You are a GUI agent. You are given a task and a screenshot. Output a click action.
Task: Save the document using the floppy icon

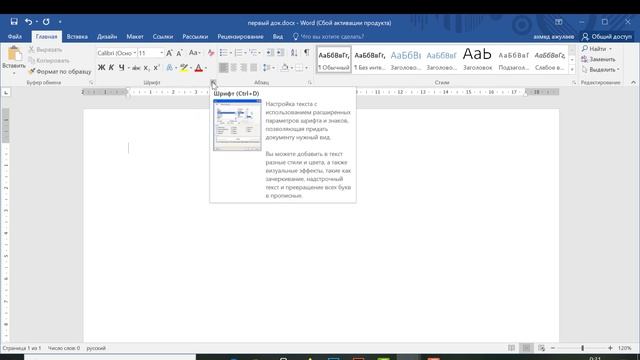click(x=14, y=22)
